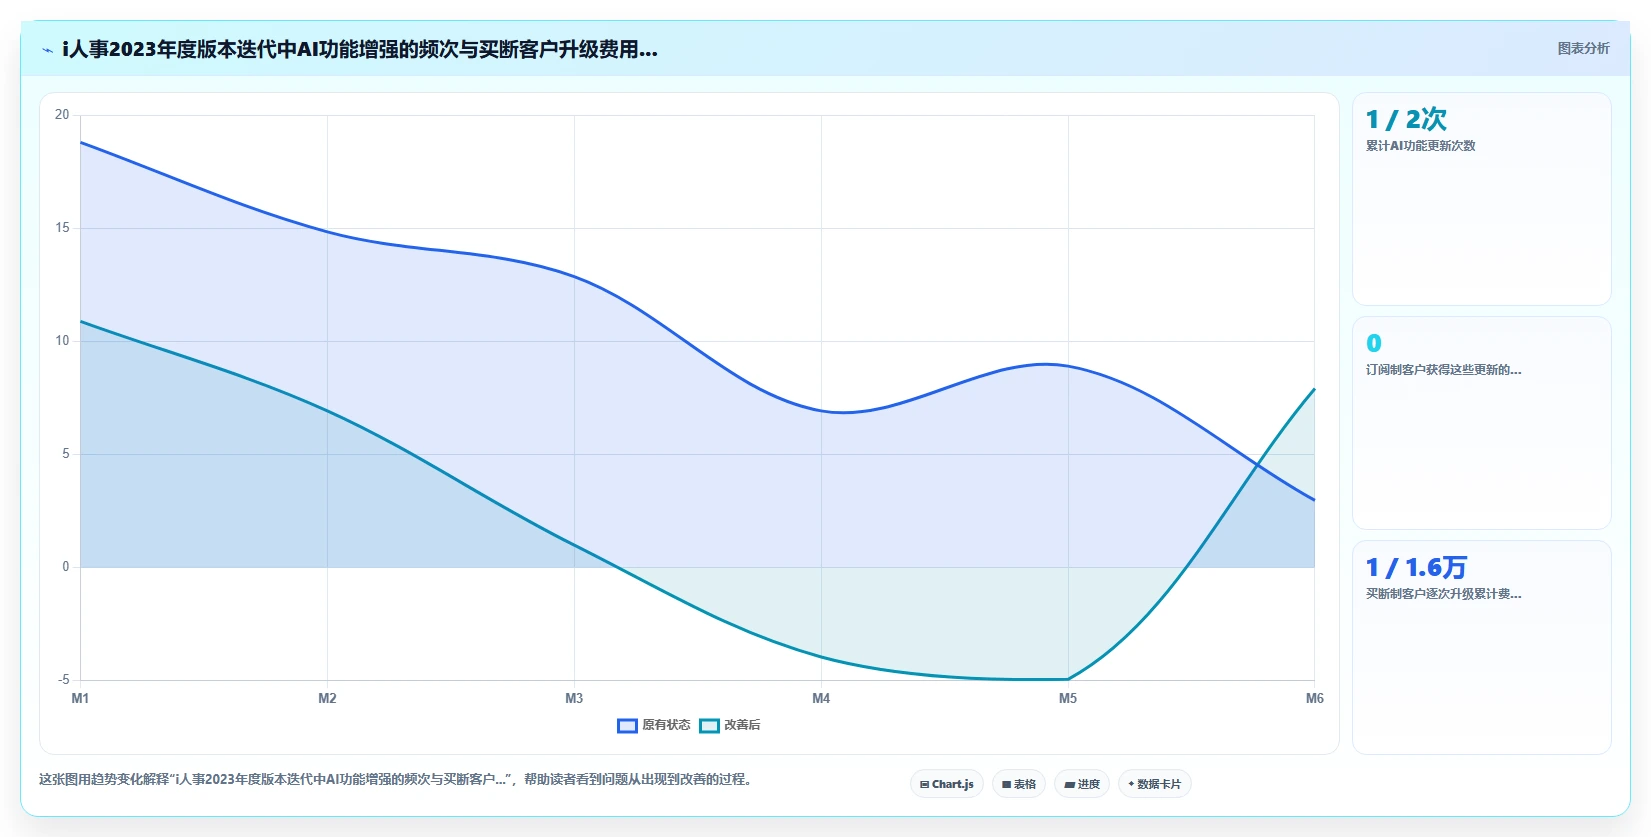Click the M4 x-axis label
The image size is (1651, 837).
pyautogui.click(x=821, y=698)
